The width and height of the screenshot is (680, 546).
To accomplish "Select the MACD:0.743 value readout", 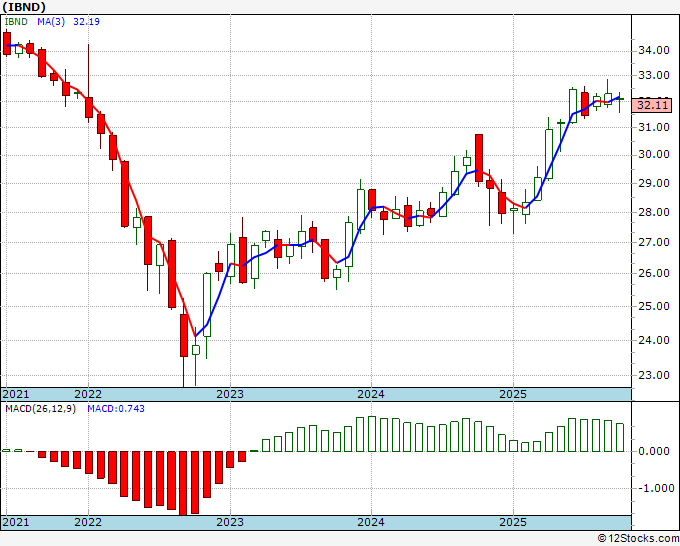I will point(116,409).
